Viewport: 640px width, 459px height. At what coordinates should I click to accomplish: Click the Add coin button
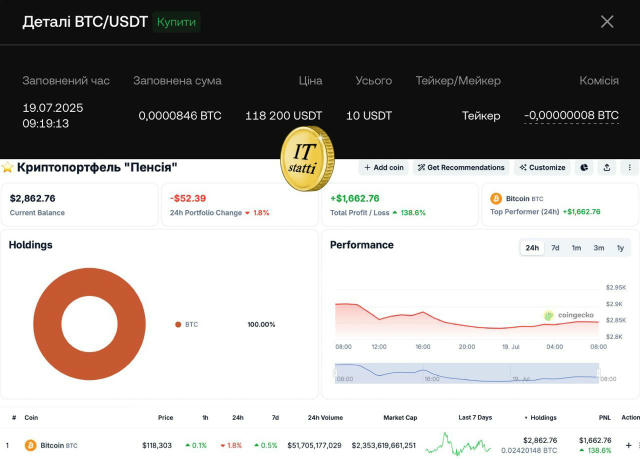pyautogui.click(x=384, y=167)
